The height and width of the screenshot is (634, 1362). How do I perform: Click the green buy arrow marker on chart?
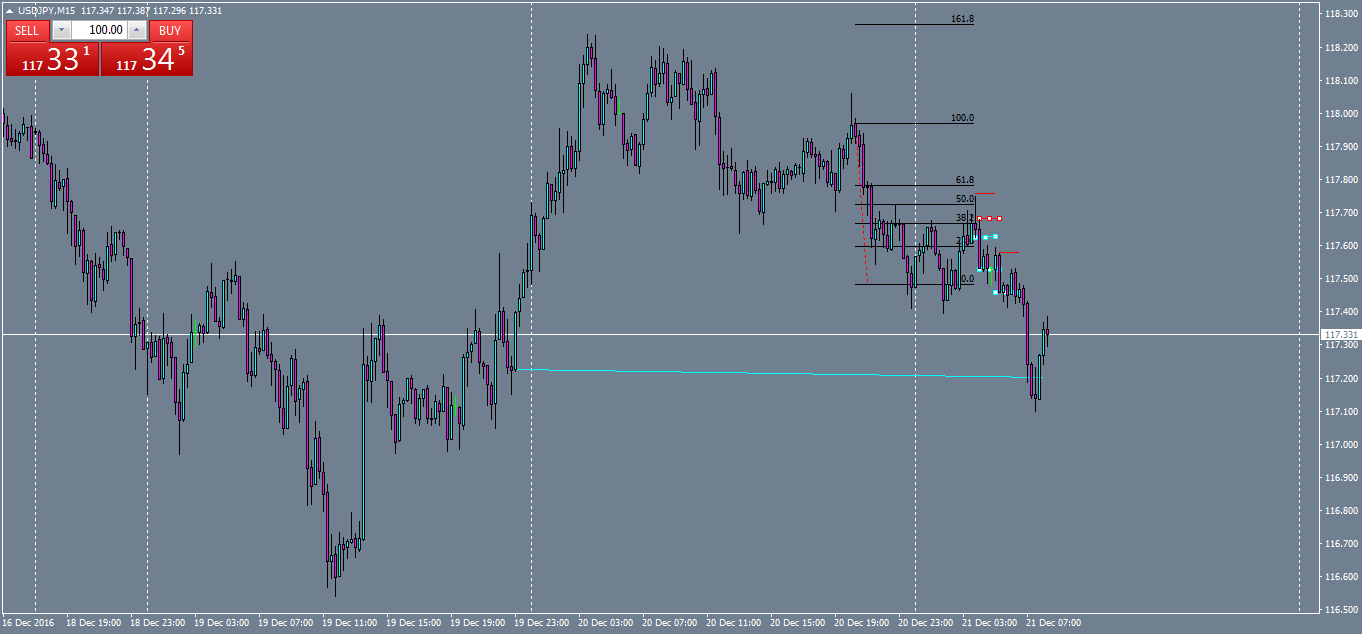(991, 273)
